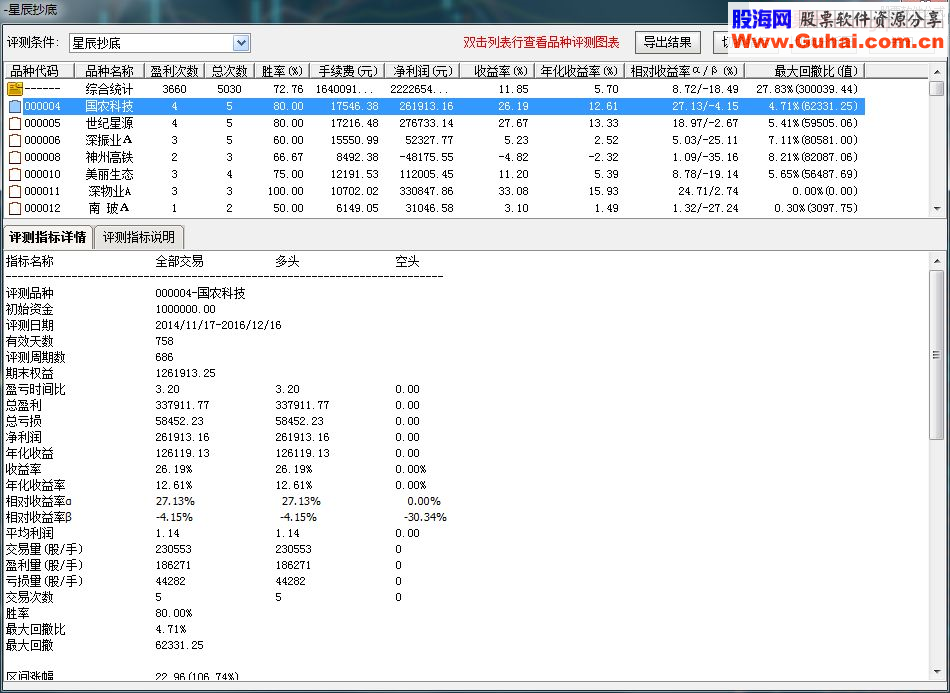
Task: Sort by 品种名称 column header
Action: 109,71
